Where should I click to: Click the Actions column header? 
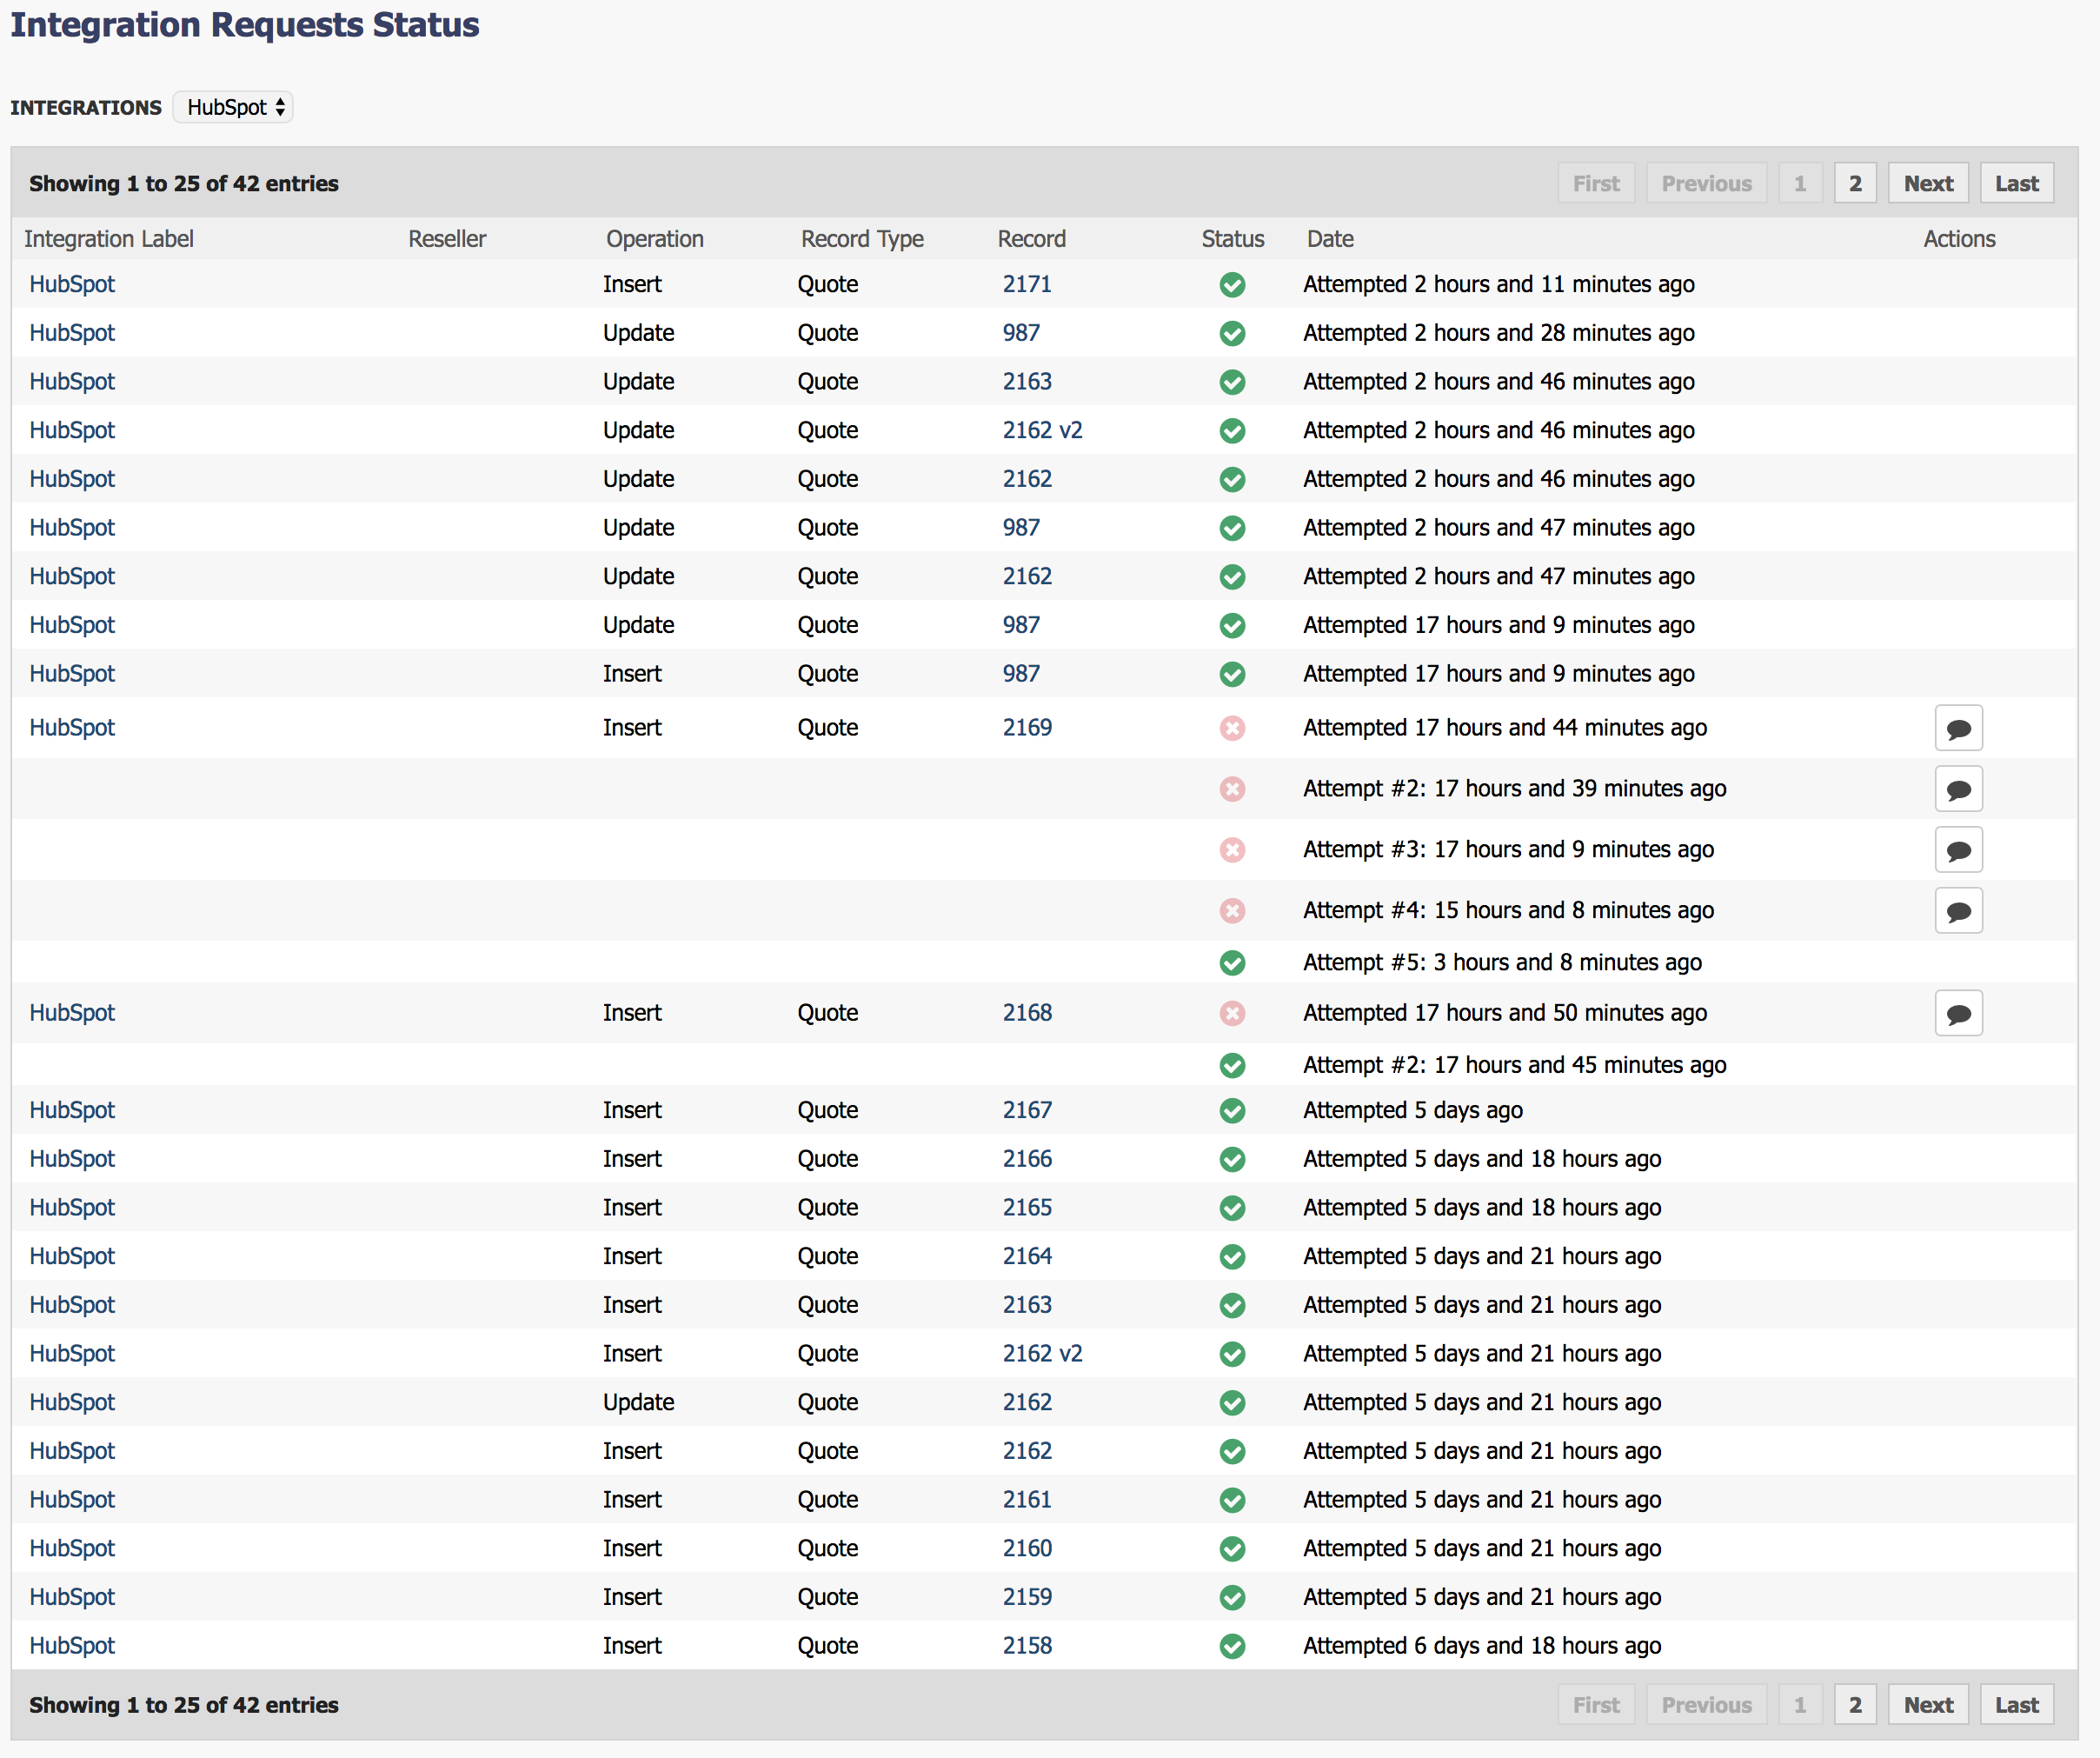click(x=1959, y=239)
